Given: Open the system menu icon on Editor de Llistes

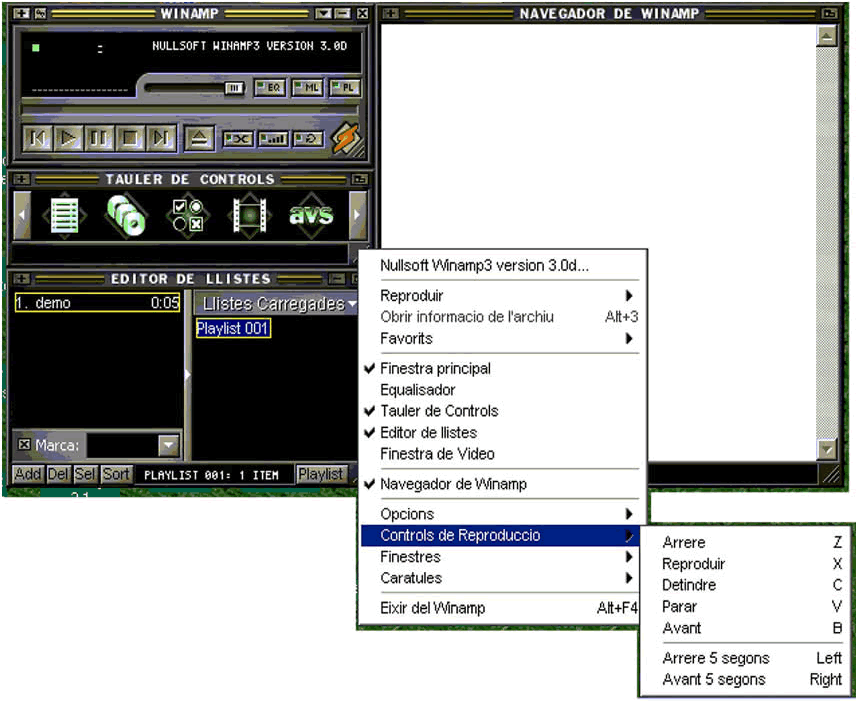Looking at the screenshot, I should click(x=22, y=279).
